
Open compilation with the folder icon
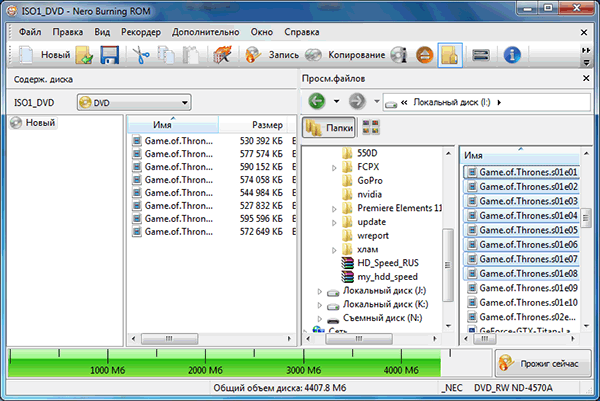[84, 55]
